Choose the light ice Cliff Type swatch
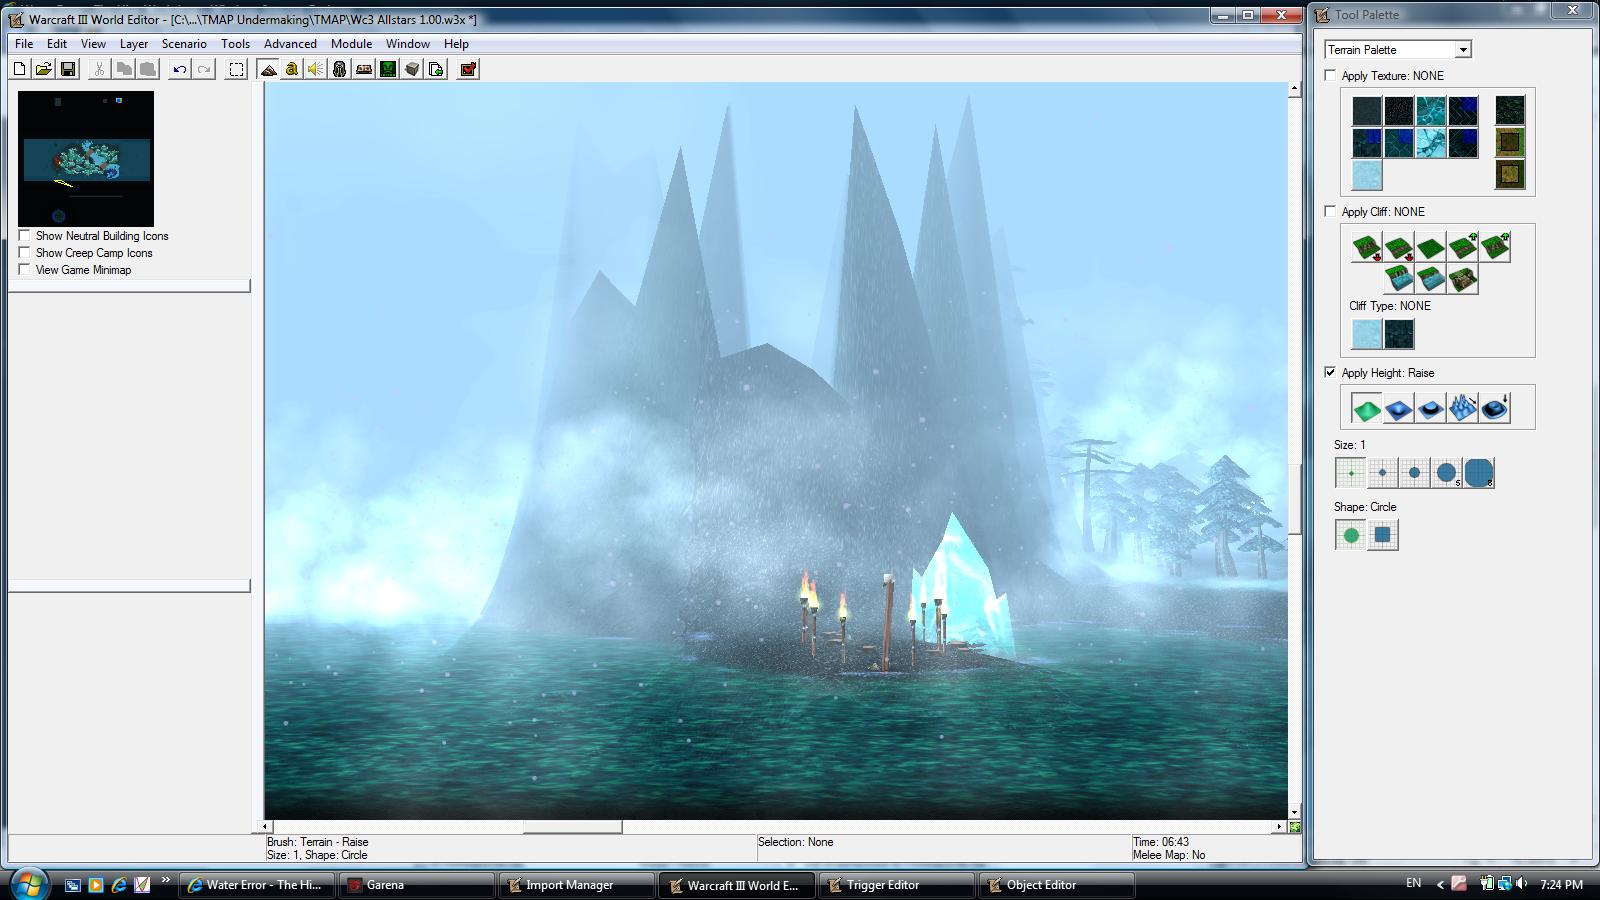 (x=1366, y=334)
